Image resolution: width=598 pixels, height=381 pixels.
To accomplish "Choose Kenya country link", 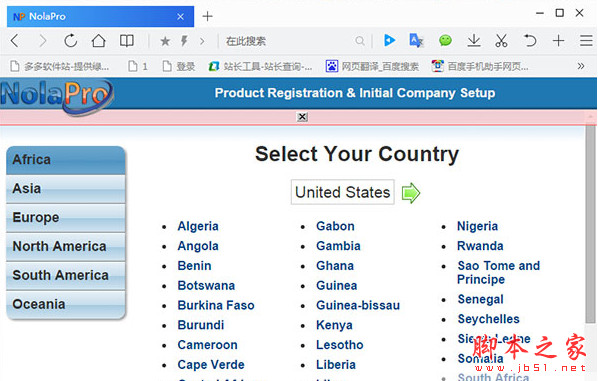I will coord(334,325).
